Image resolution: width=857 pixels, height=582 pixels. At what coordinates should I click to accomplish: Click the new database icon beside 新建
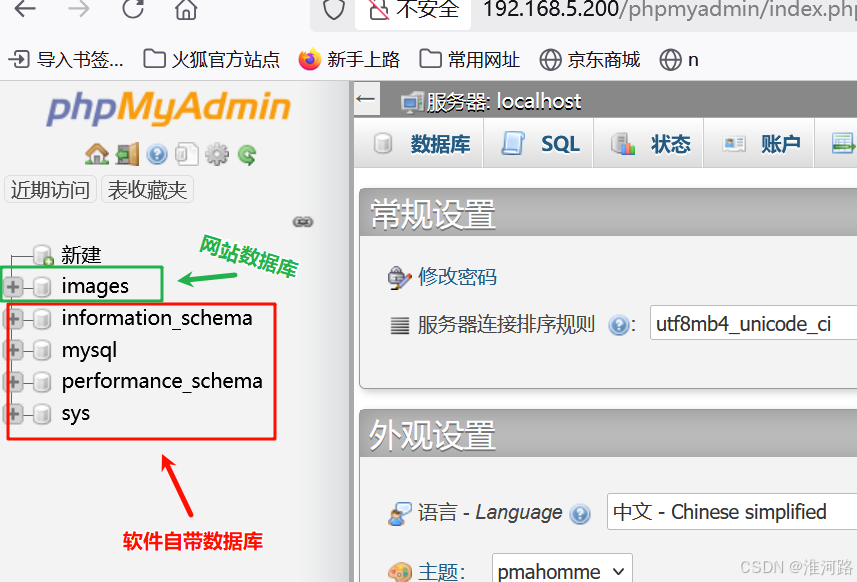coord(43,255)
